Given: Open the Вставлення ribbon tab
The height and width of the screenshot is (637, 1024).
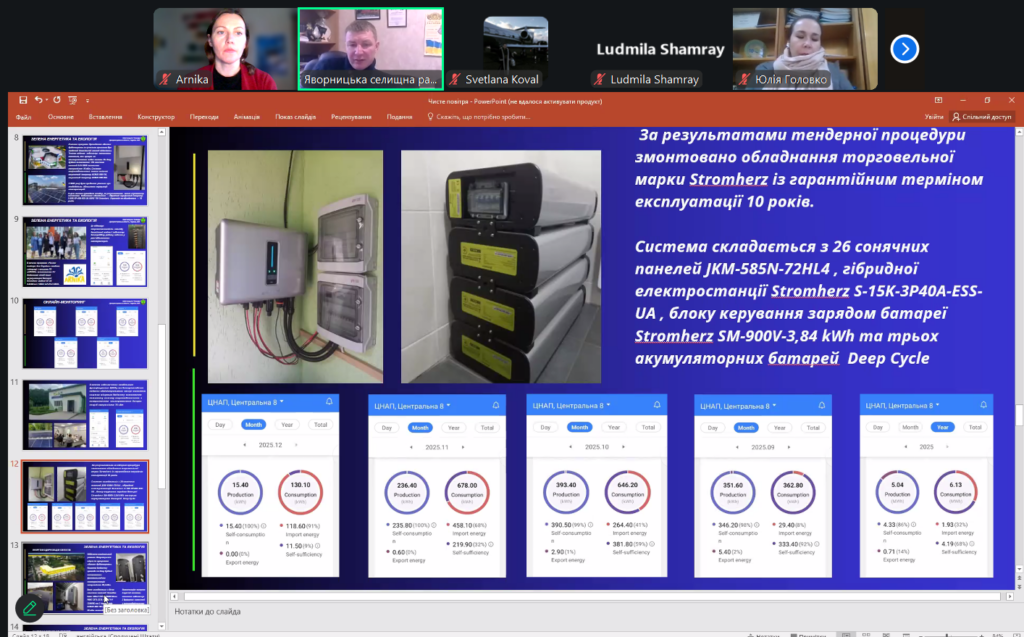Looking at the screenshot, I should pos(105,116).
